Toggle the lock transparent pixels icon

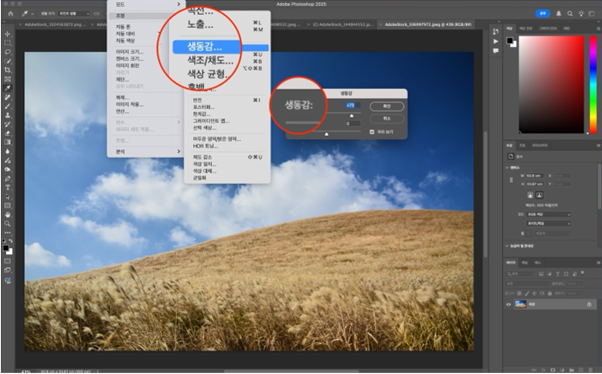click(519, 293)
